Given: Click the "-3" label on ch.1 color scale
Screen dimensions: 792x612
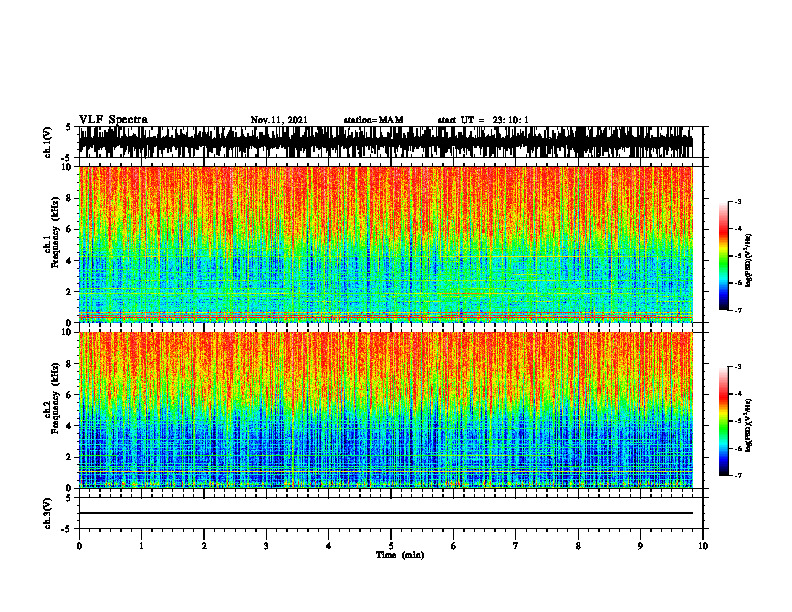Looking at the screenshot, I should 738,202.
